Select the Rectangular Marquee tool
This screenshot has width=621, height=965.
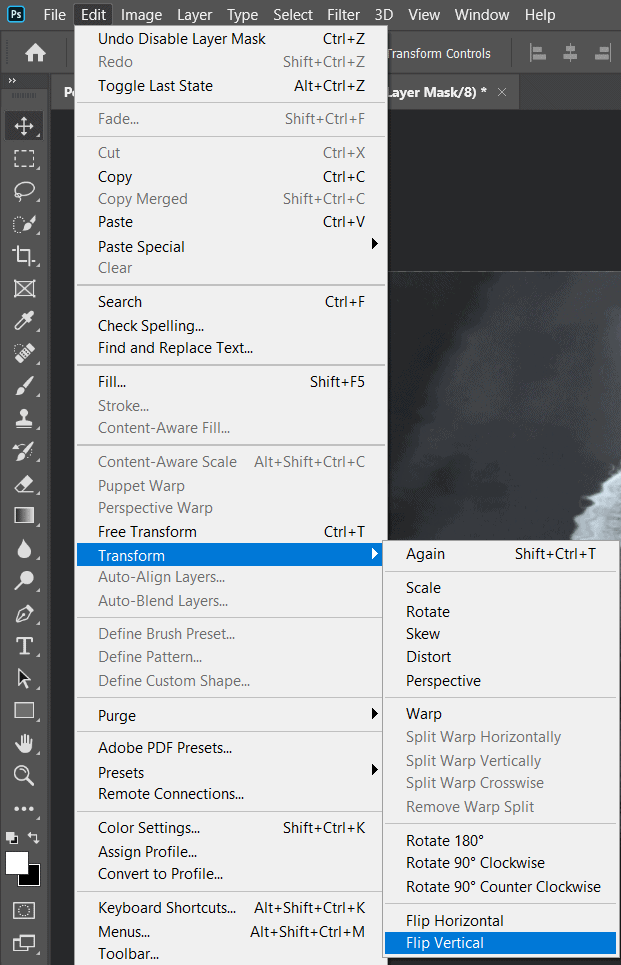(24, 159)
